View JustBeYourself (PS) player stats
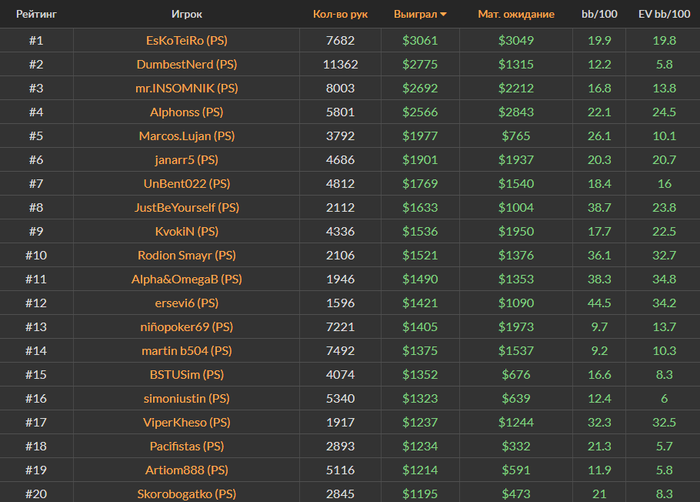Image resolution: width=700 pixels, height=502 pixels. 186,207
